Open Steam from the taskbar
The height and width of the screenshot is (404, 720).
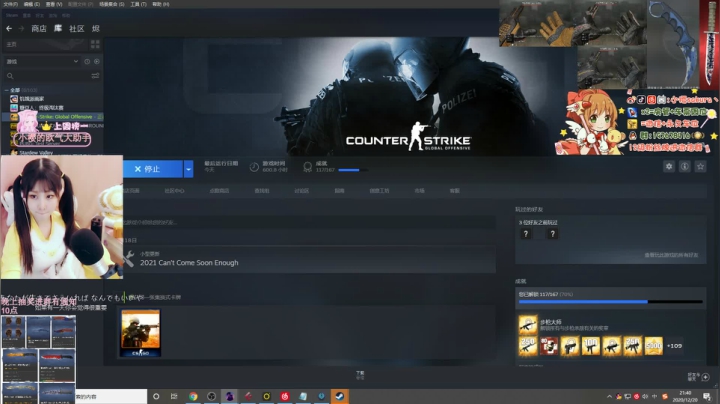[x=339, y=396]
